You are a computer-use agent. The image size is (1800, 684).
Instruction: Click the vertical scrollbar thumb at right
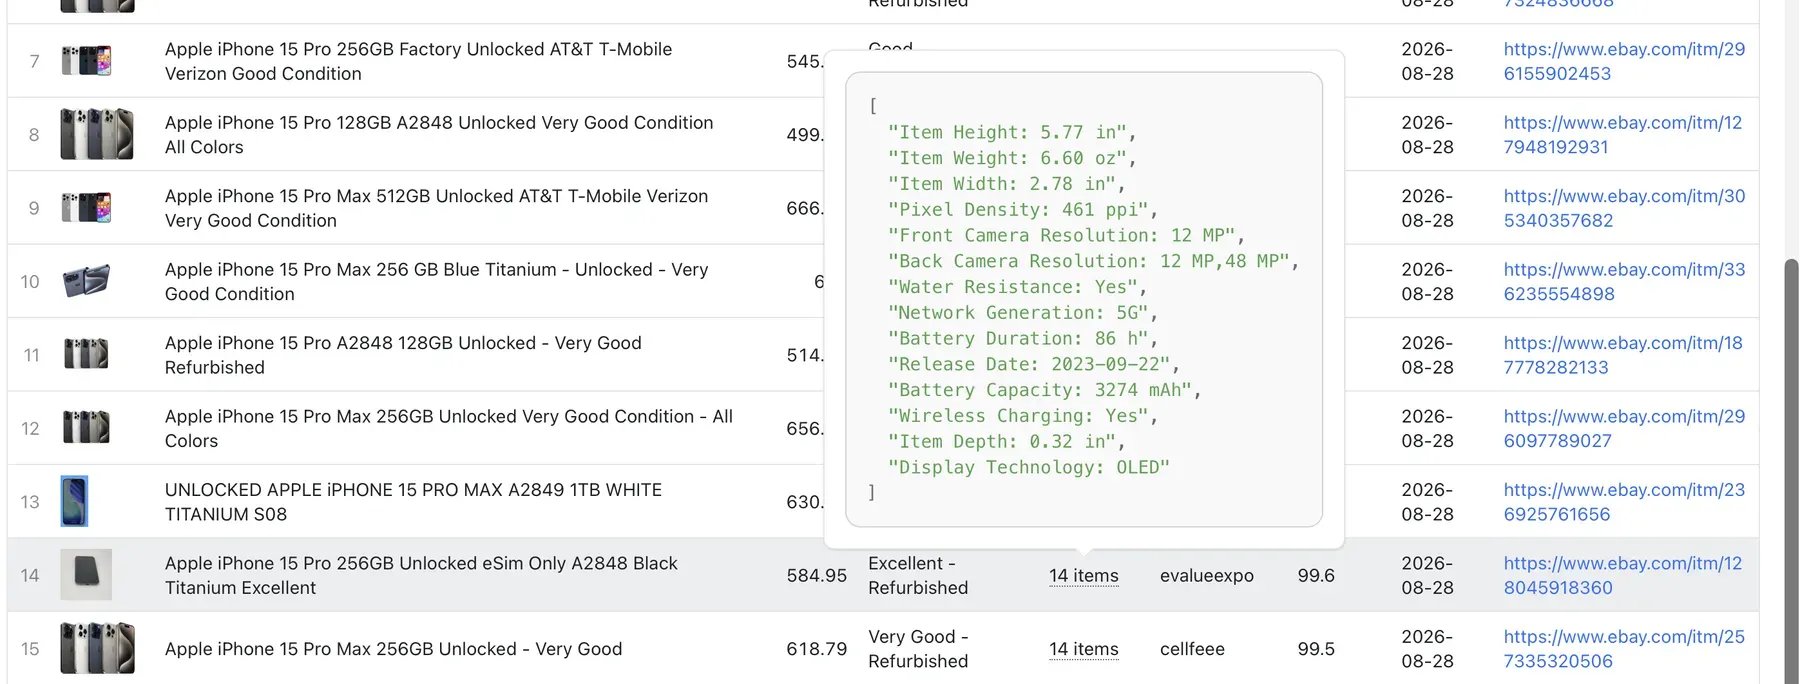[1791, 470]
